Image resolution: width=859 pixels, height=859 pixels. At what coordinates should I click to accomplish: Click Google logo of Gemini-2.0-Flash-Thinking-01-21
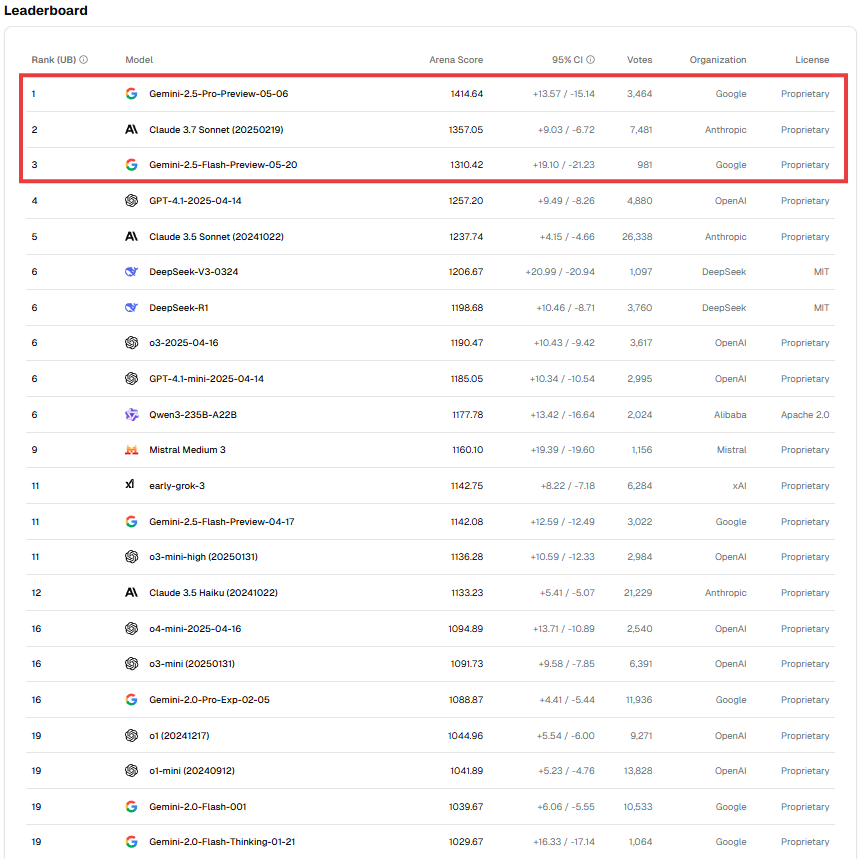[131, 842]
